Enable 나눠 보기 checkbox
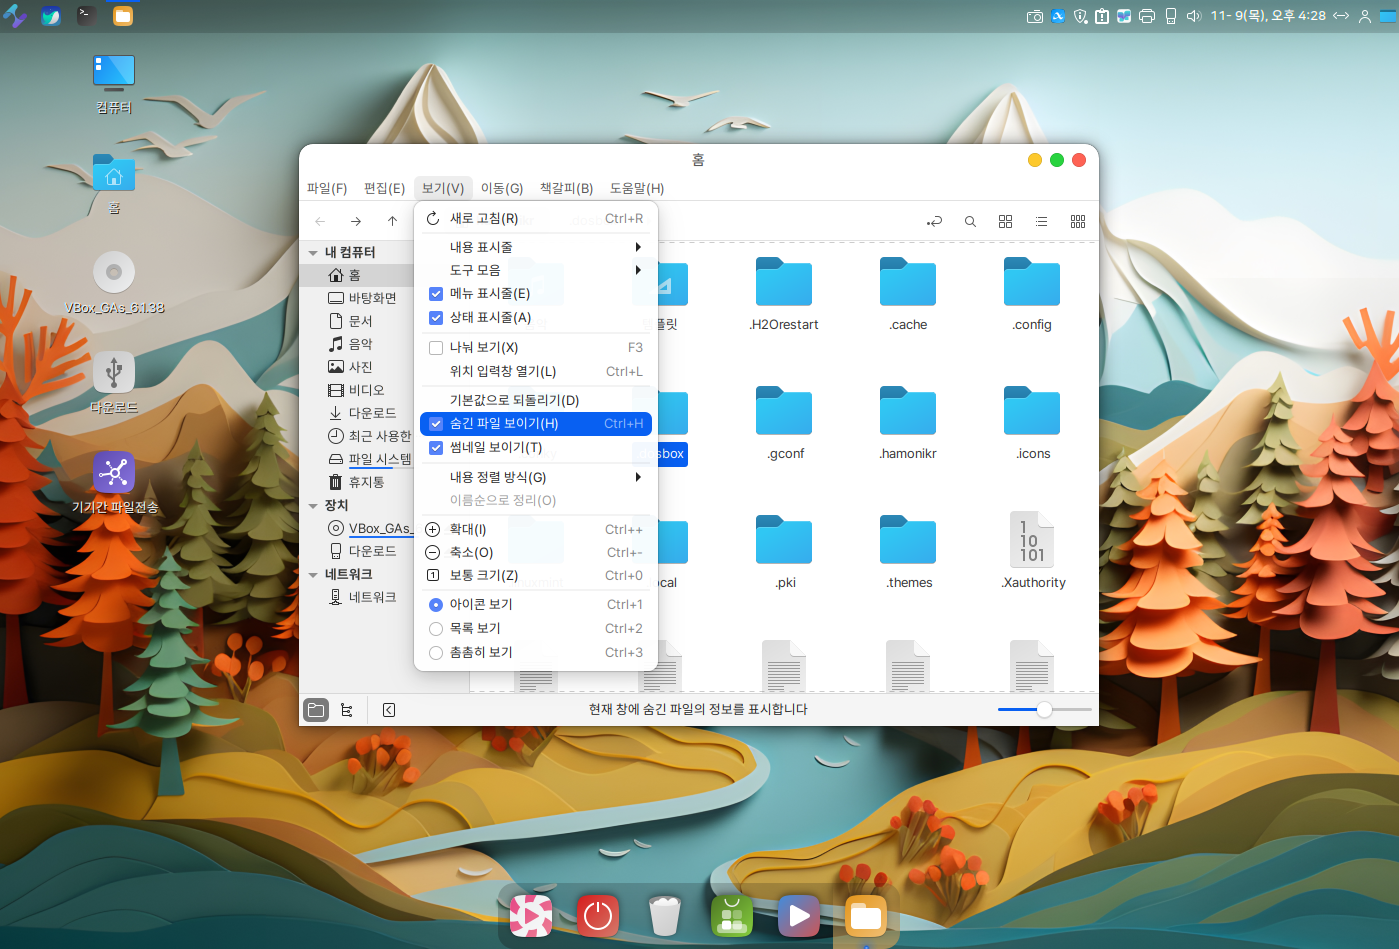This screenshot has height=949, width=1399. (x=436, y=348)
